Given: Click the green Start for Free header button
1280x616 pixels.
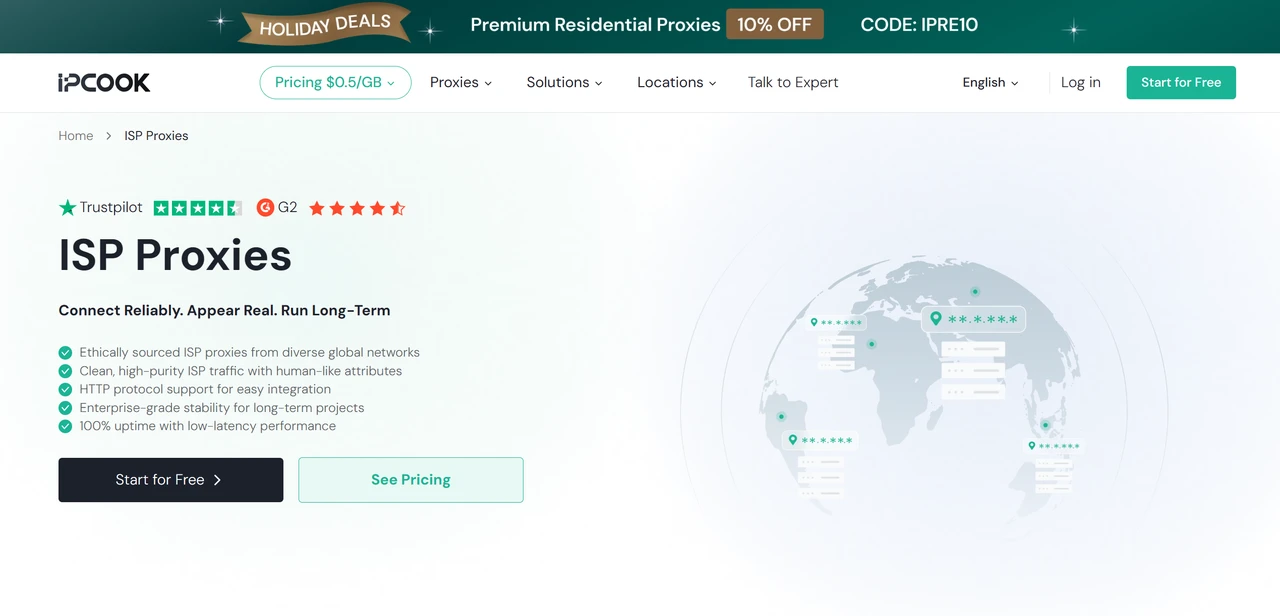Looking at the screenshot, I should [x=1181, y=82].
